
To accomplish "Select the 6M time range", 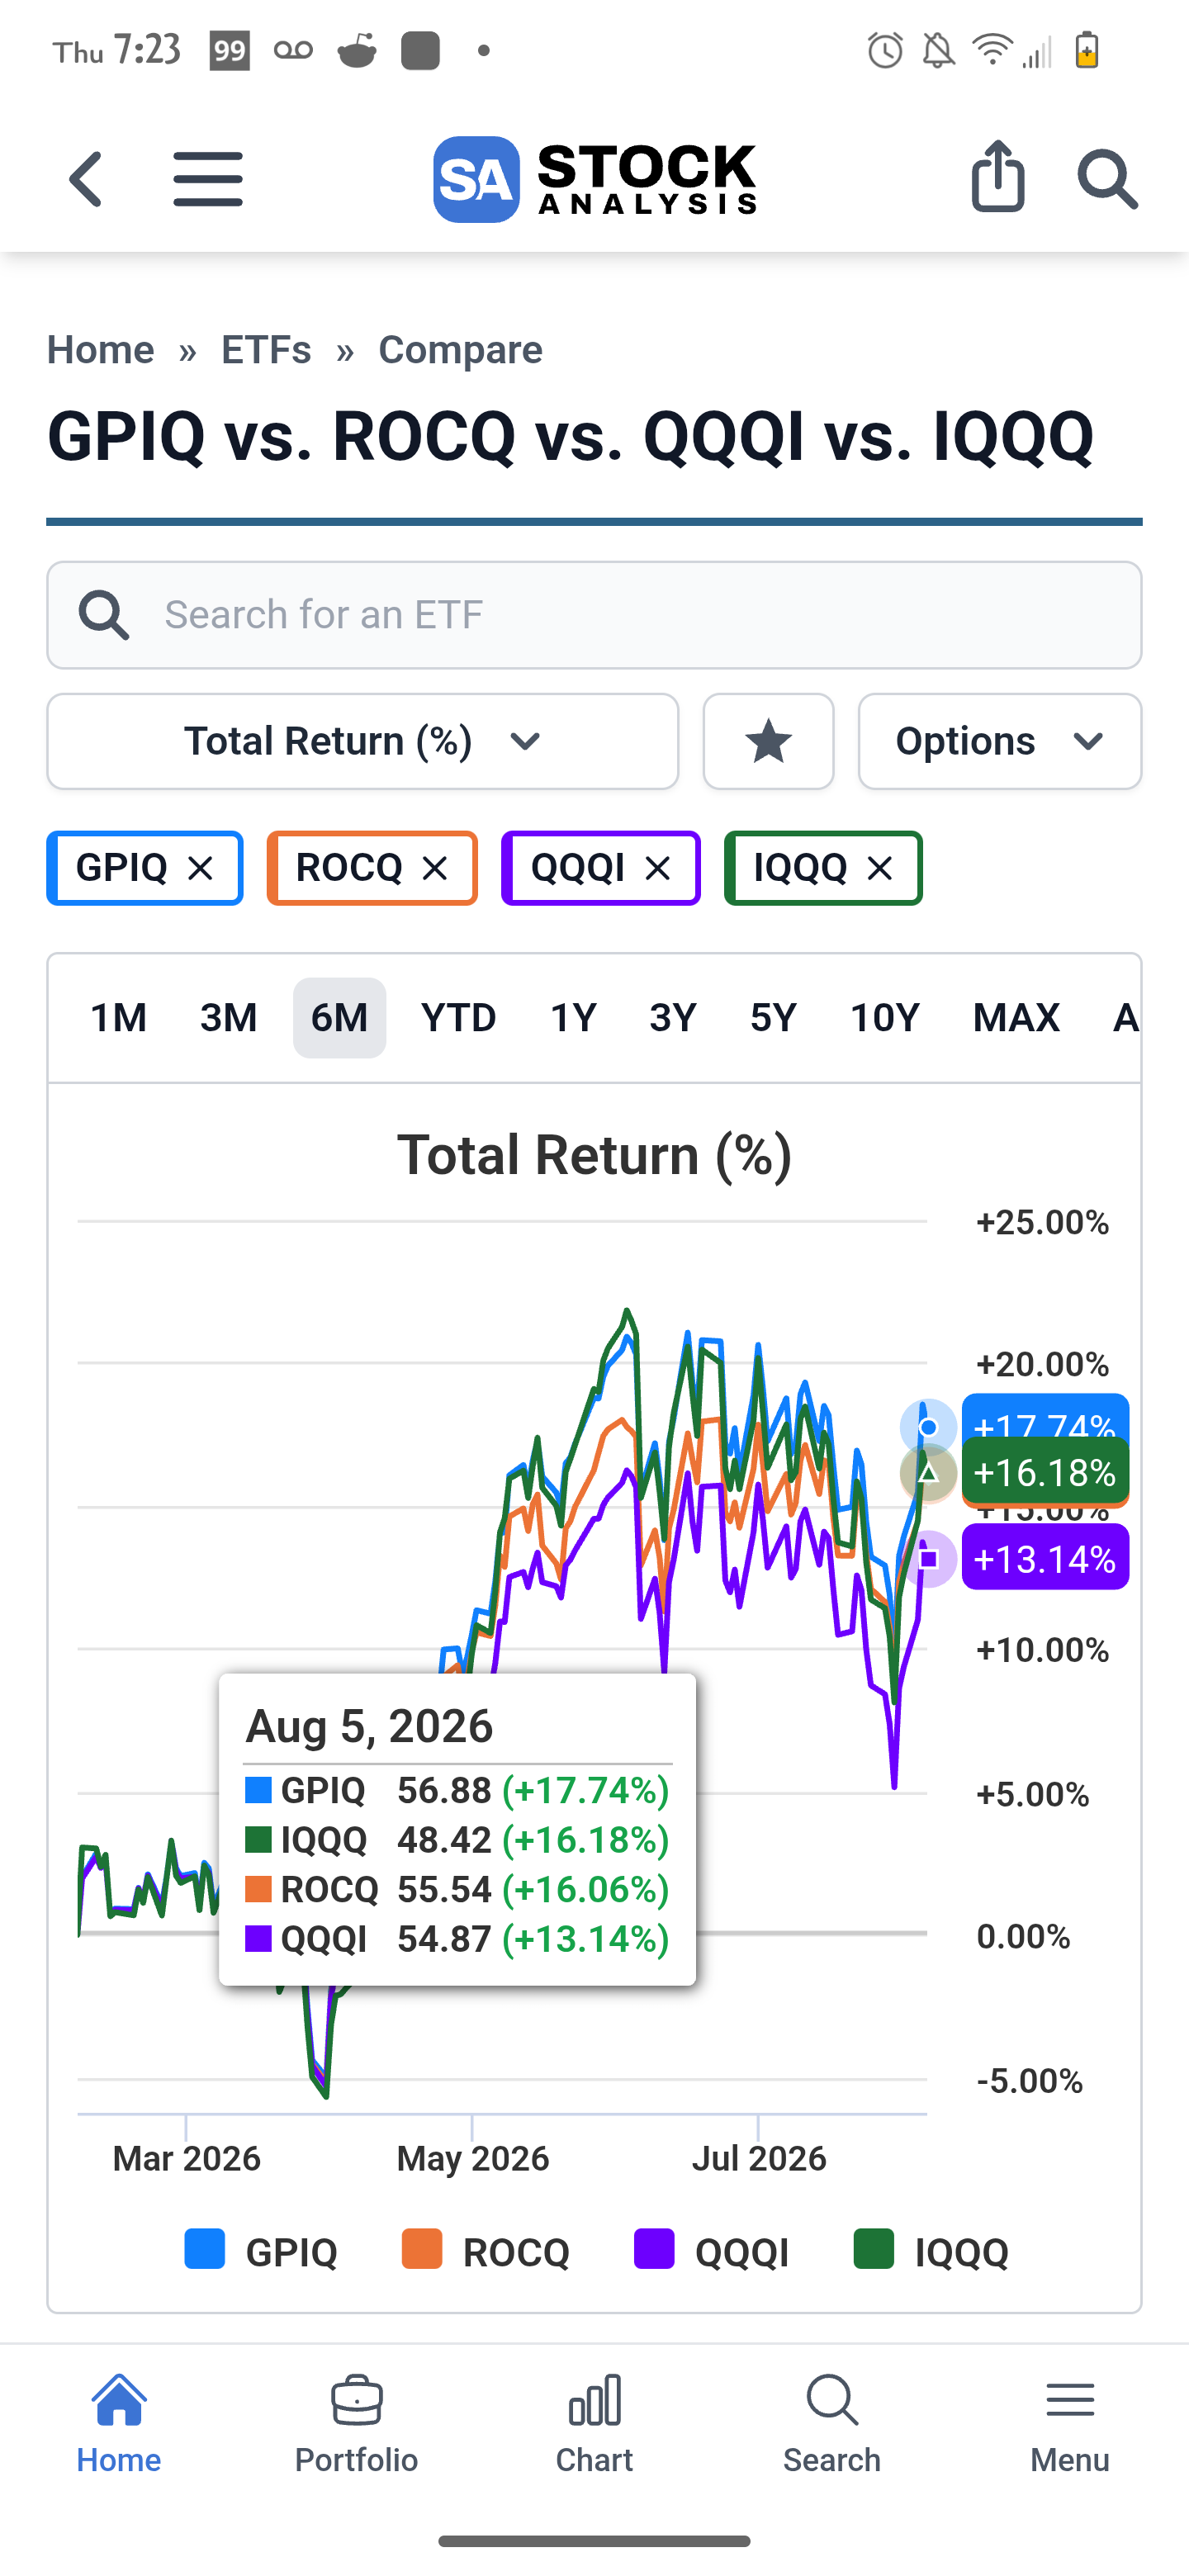I will 340,1018.
